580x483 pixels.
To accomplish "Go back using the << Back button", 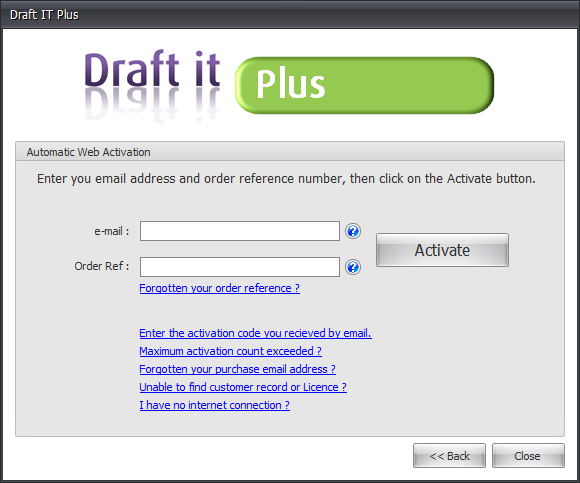I will point(449,456).
